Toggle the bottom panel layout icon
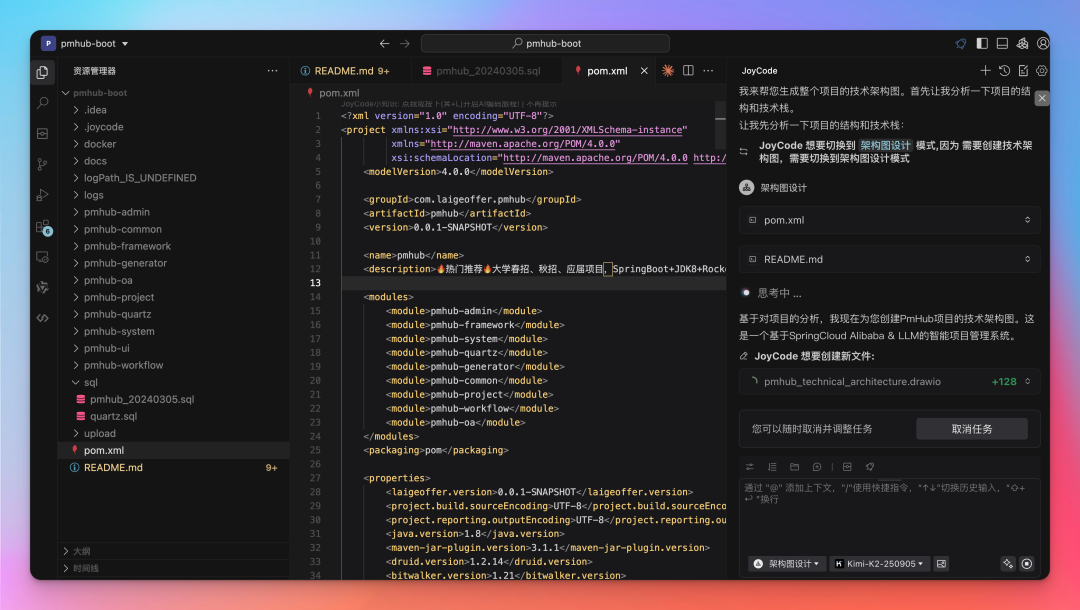Image resolution: width=1080 pixels, height=610 pixels. pos(1002,44)
